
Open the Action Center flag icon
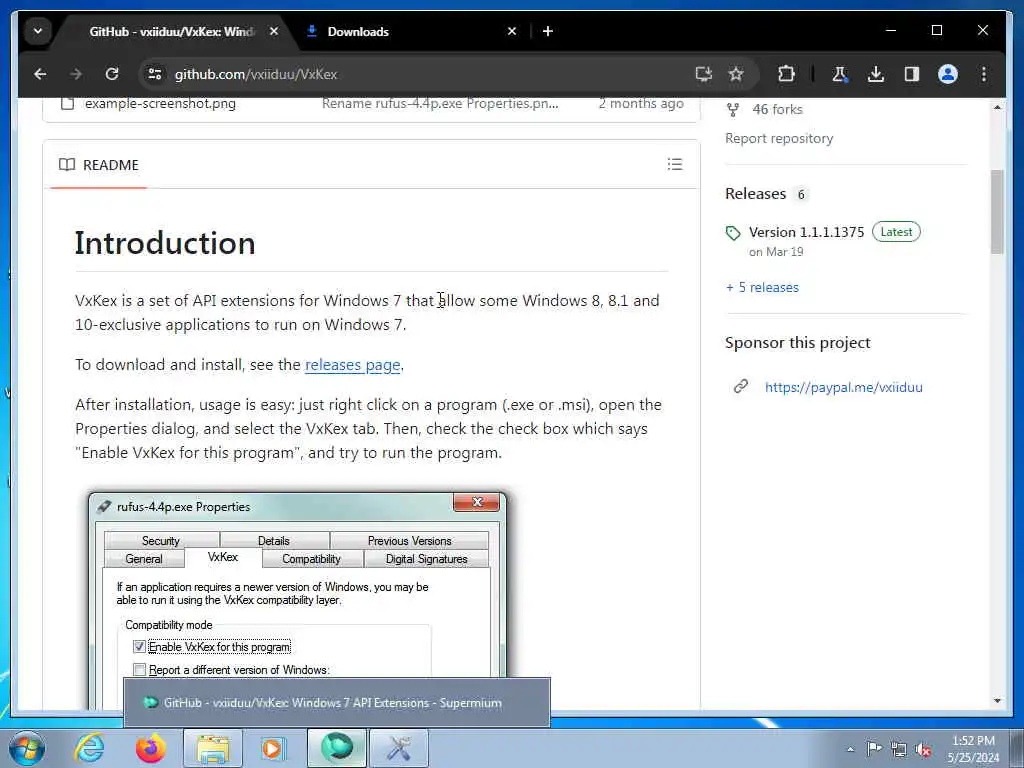click(874, 748)
